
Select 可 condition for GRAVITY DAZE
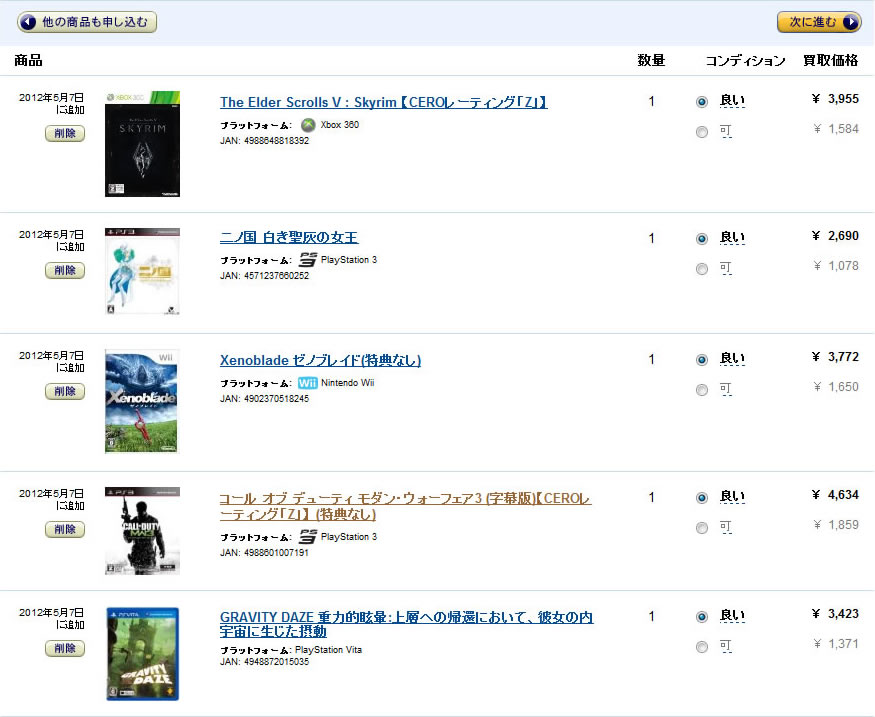[702, 647]
